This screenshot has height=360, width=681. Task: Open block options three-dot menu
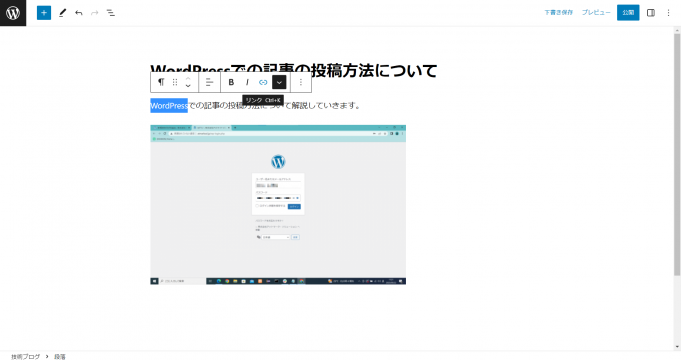[x=301, y=82]
